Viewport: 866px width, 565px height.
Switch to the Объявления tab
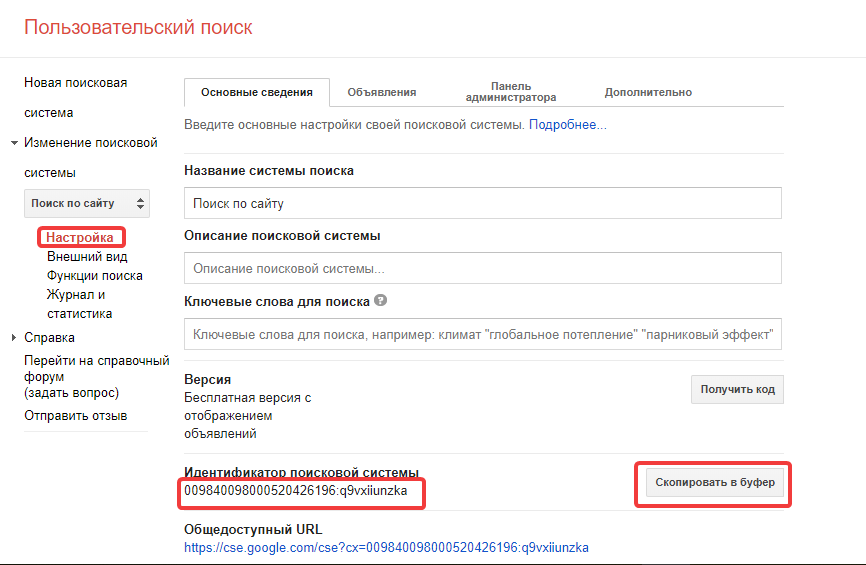click(x=382, y=92)
